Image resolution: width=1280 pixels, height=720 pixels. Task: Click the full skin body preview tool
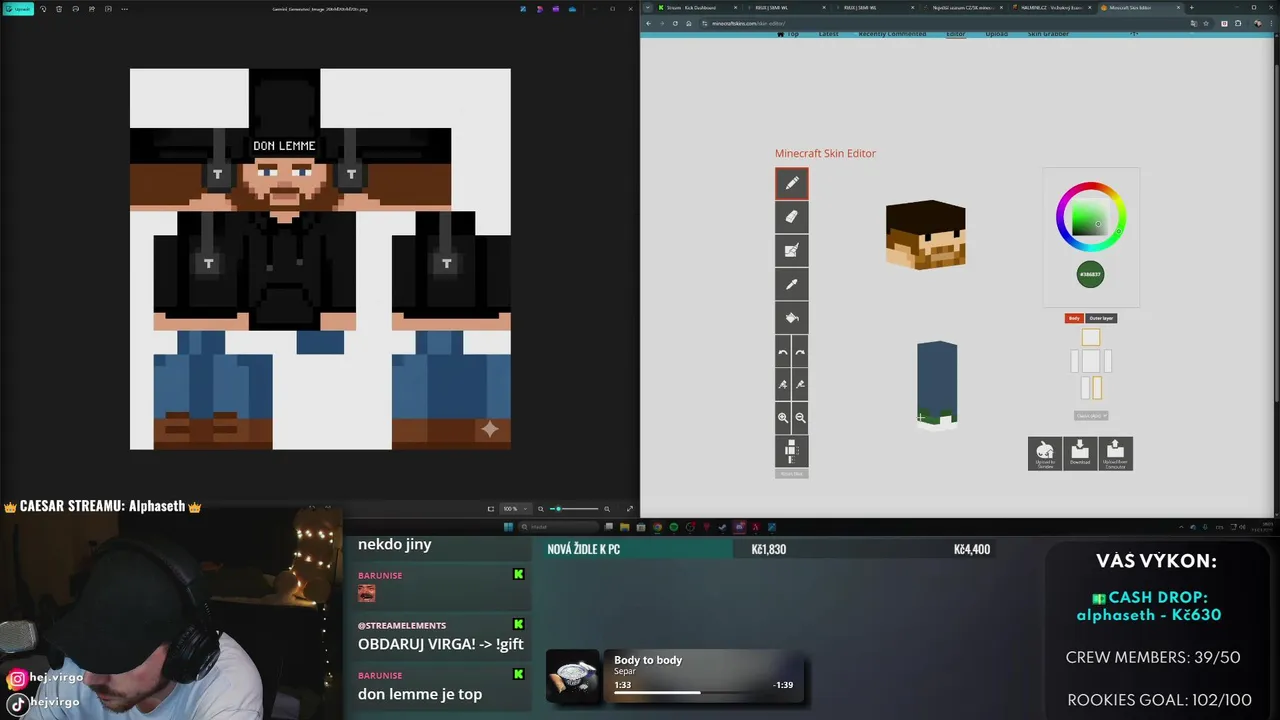coord(791,450)
